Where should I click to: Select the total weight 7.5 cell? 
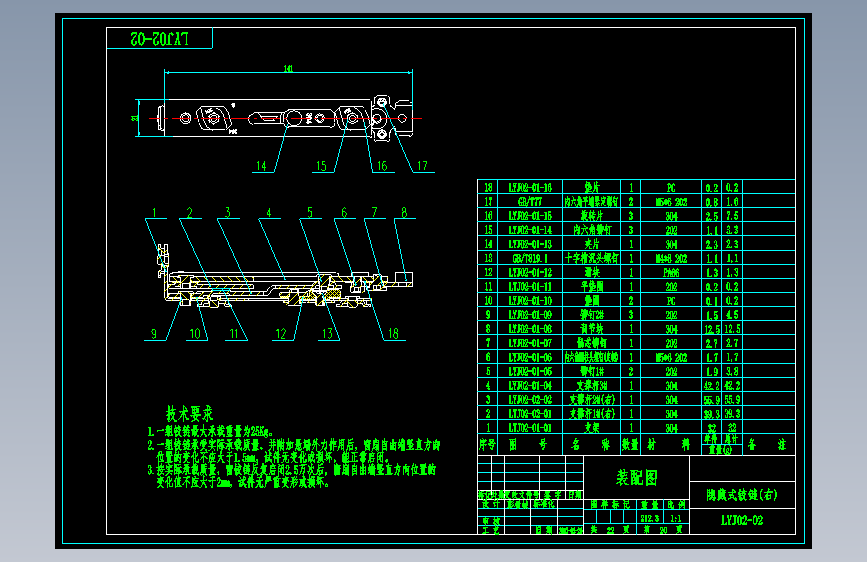[x=732, y=216]
